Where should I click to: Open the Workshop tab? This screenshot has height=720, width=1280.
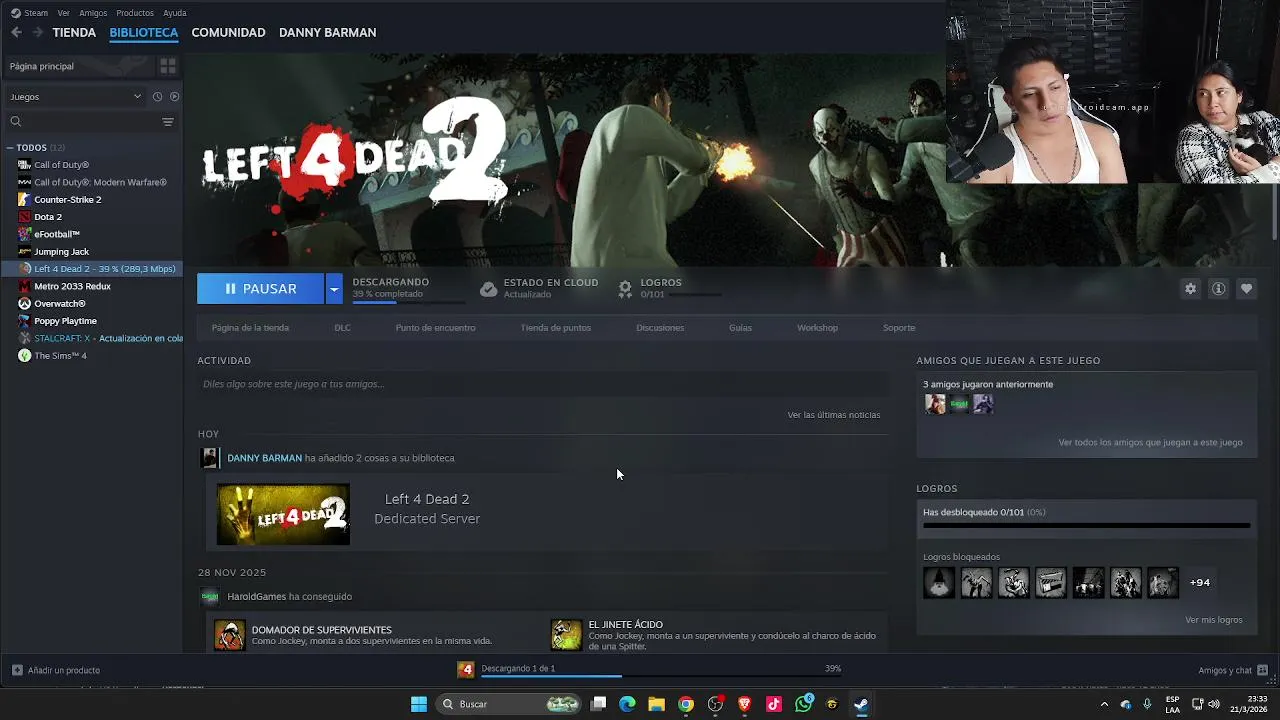pos(817,328)
